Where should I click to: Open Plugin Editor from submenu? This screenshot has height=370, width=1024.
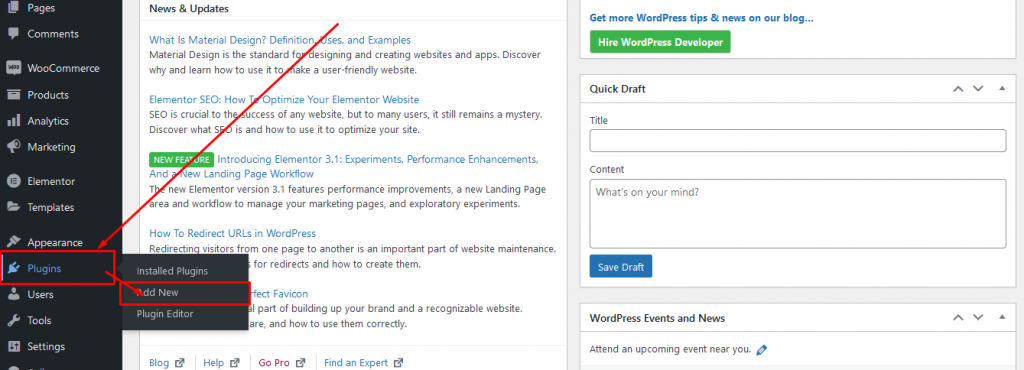click(x=165, y=314)
